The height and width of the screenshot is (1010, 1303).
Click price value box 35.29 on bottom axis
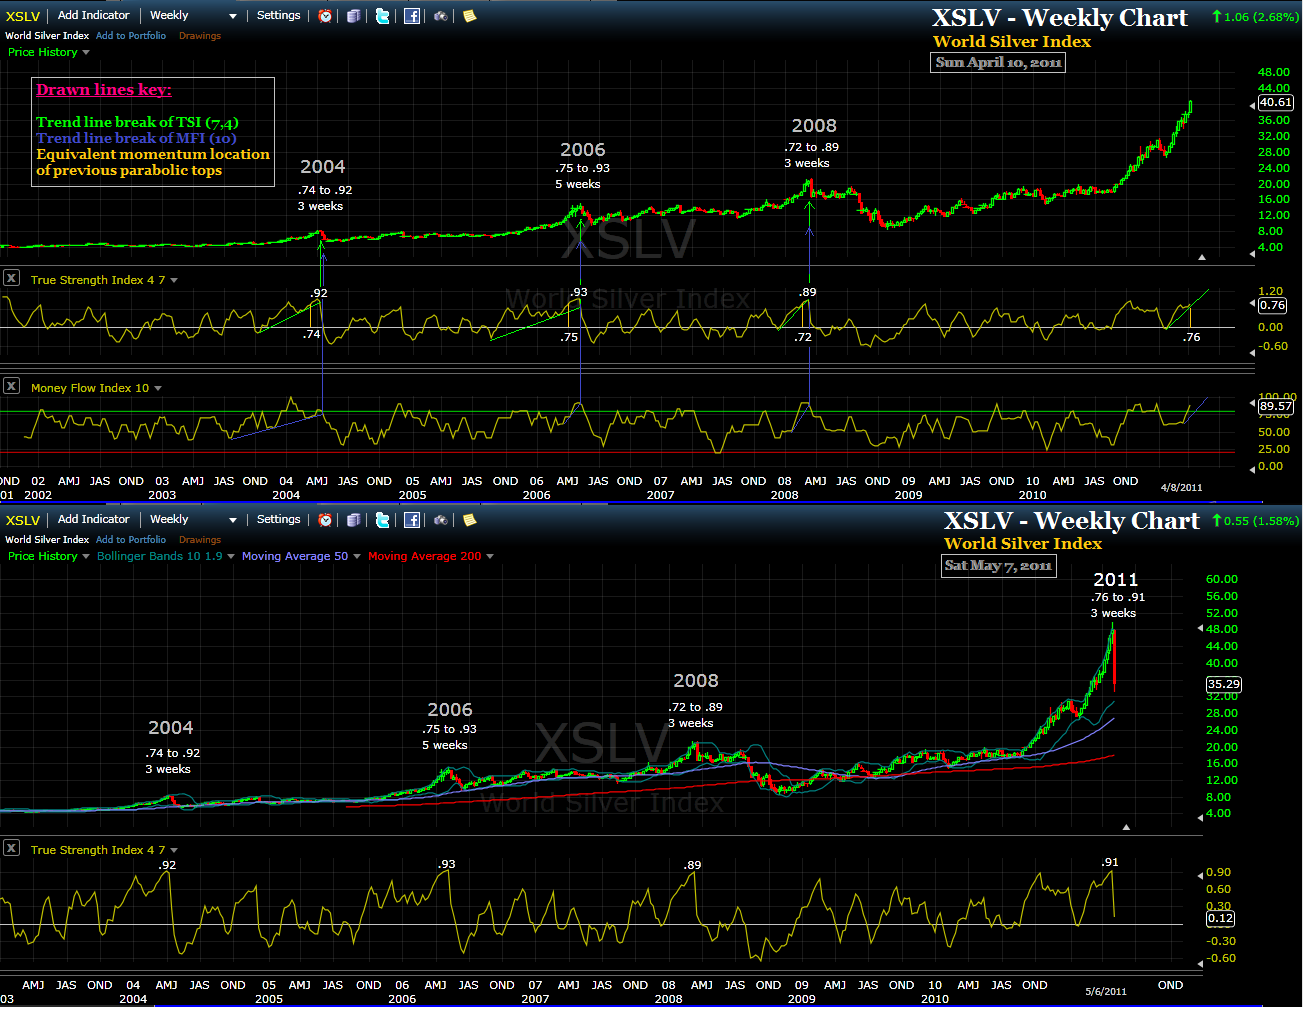(1224, 684)
